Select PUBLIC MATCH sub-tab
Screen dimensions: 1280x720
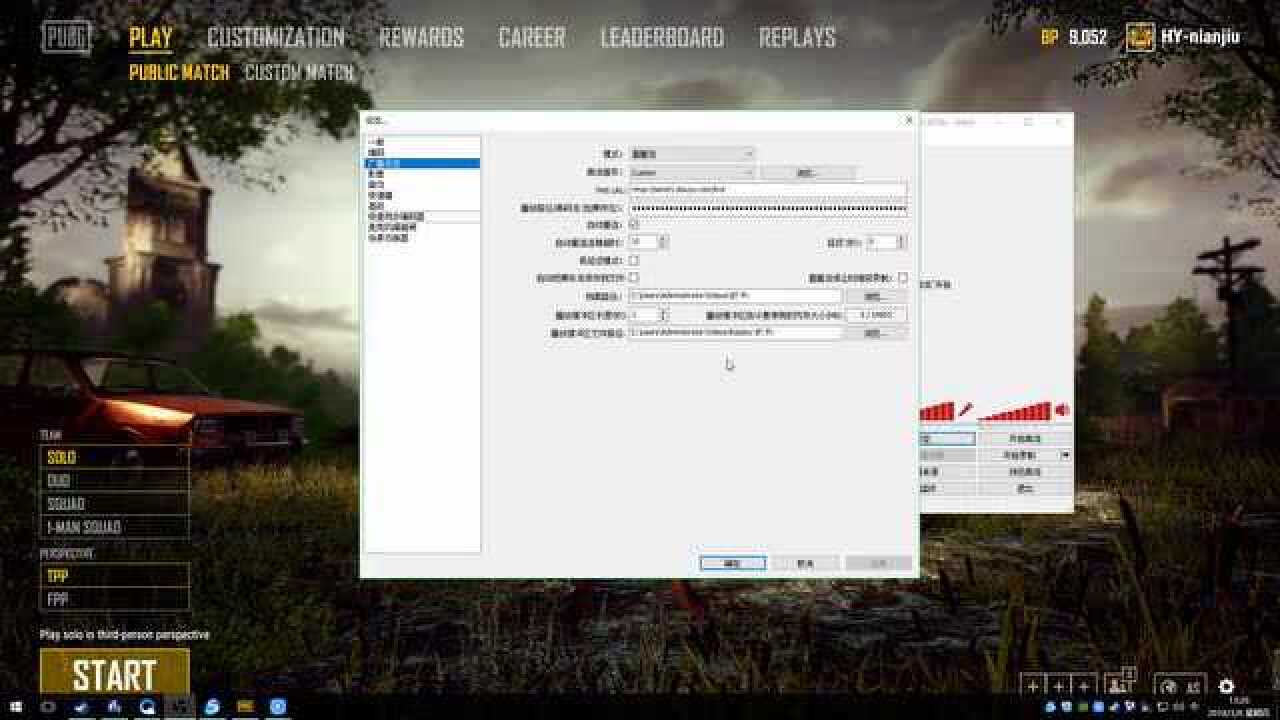pos(179,73)
